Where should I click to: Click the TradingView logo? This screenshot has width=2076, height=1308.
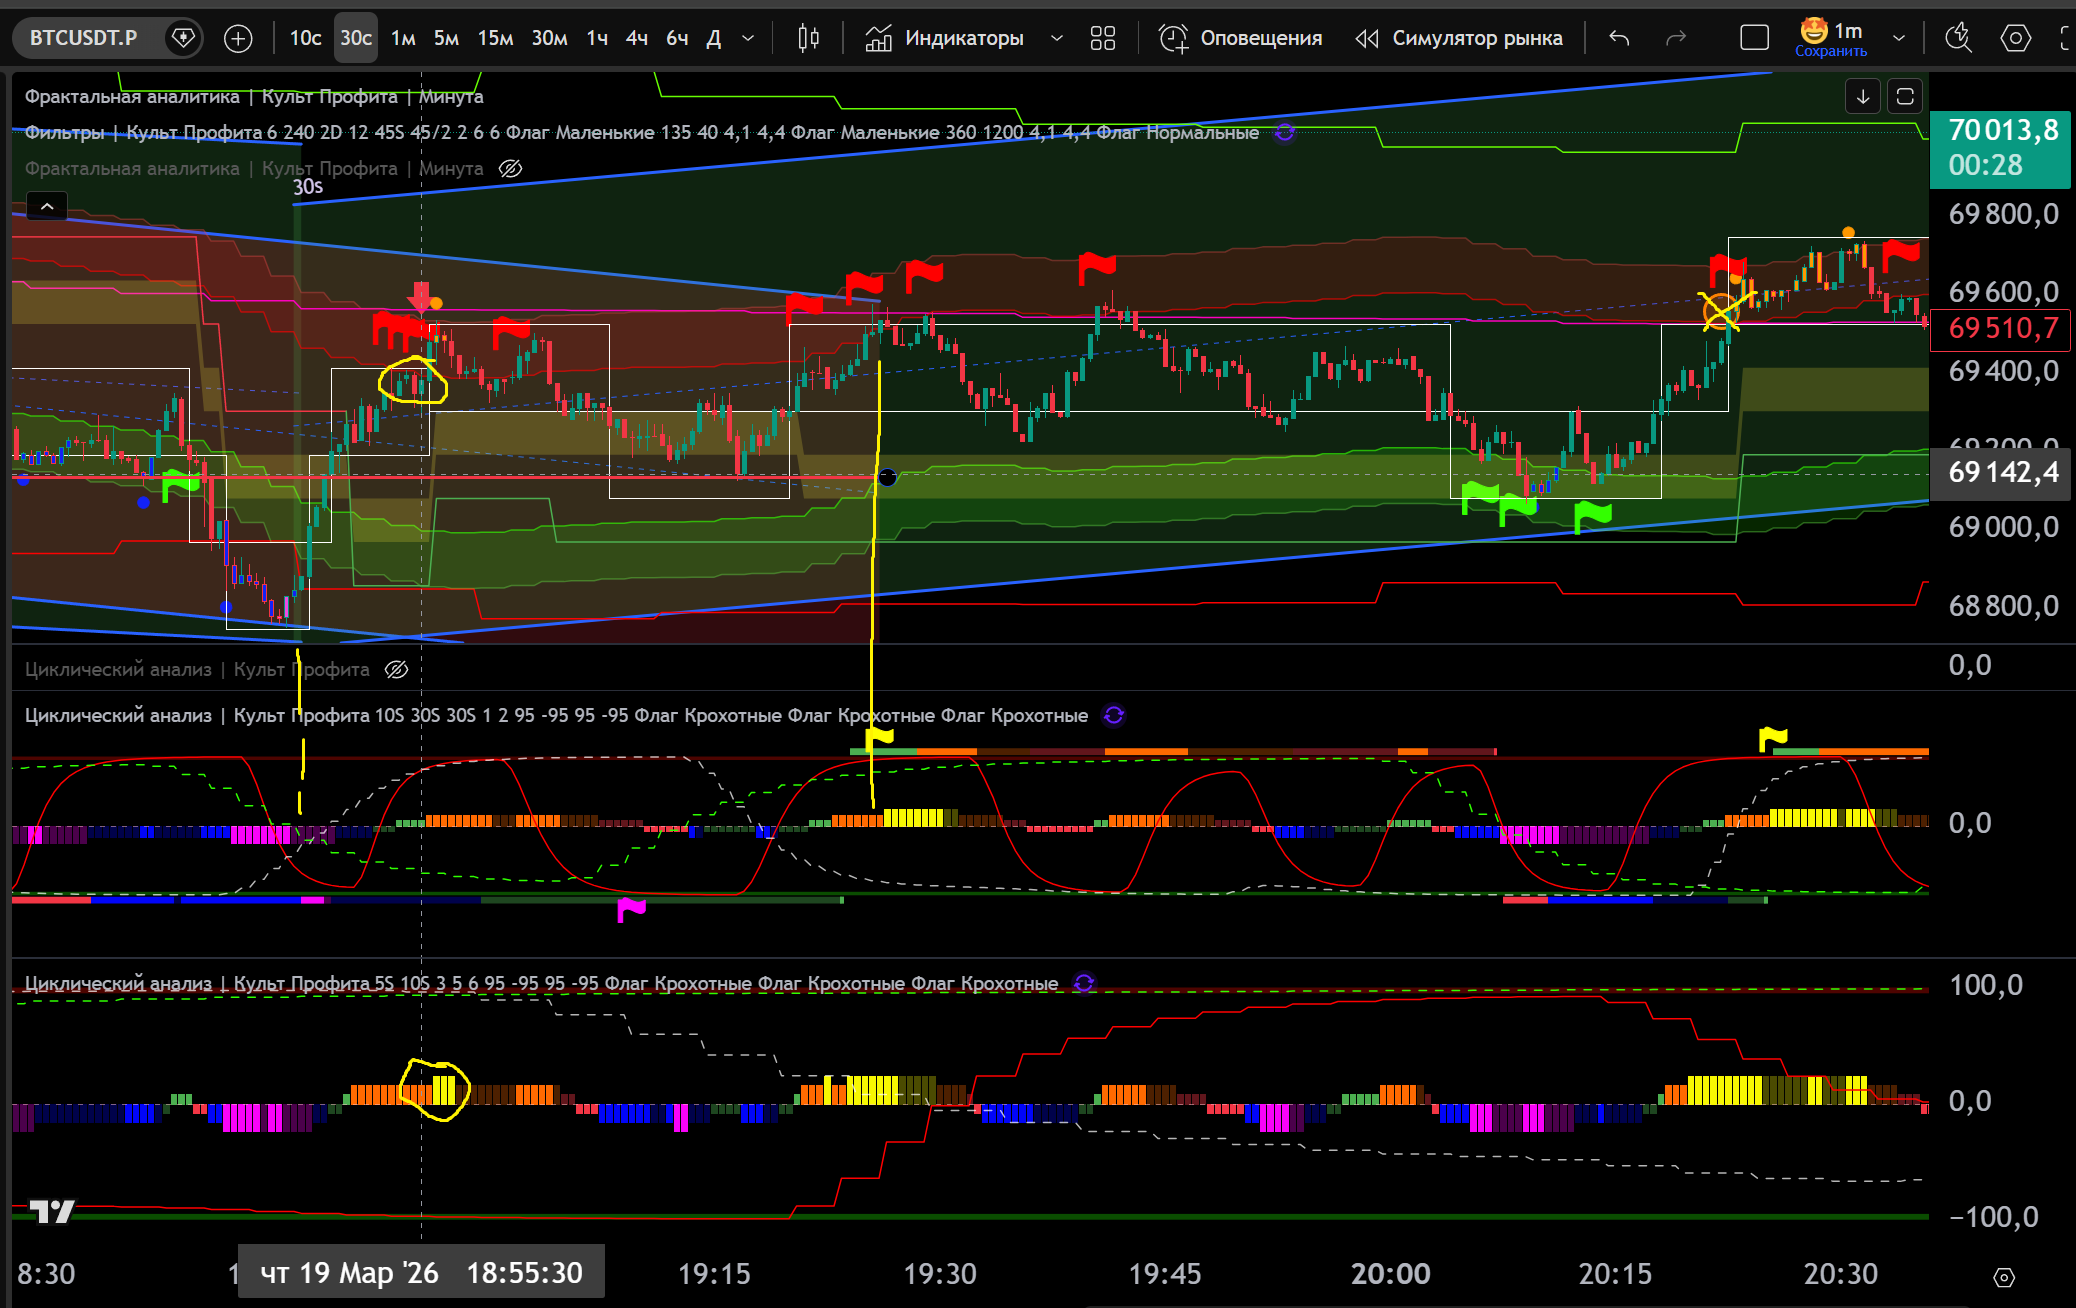(52, 1211)
